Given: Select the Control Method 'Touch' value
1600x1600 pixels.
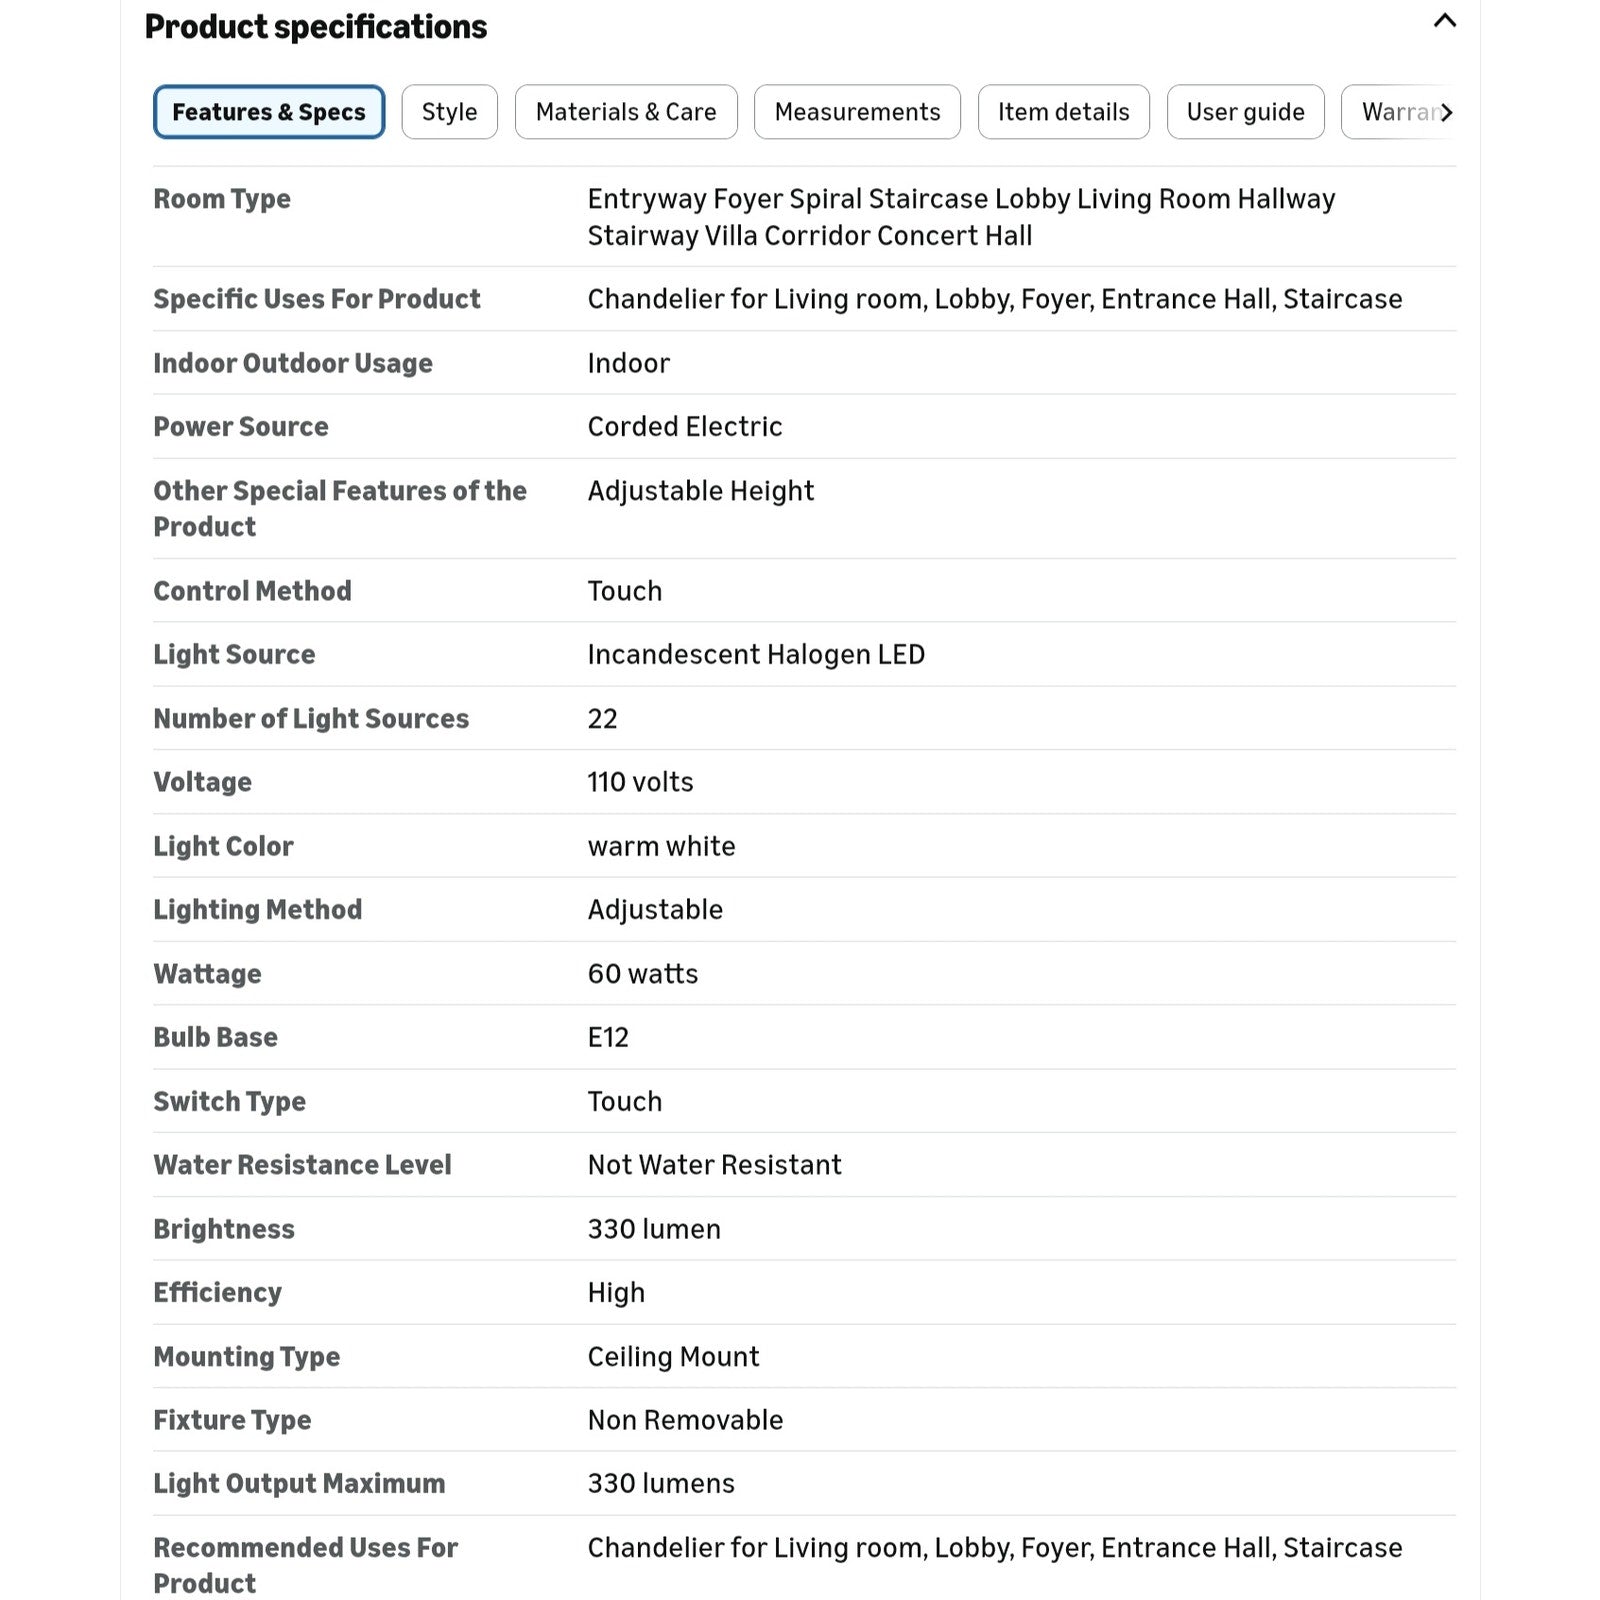Looking at the screenshot, I should pyautogui.click(x=625, y=591).
